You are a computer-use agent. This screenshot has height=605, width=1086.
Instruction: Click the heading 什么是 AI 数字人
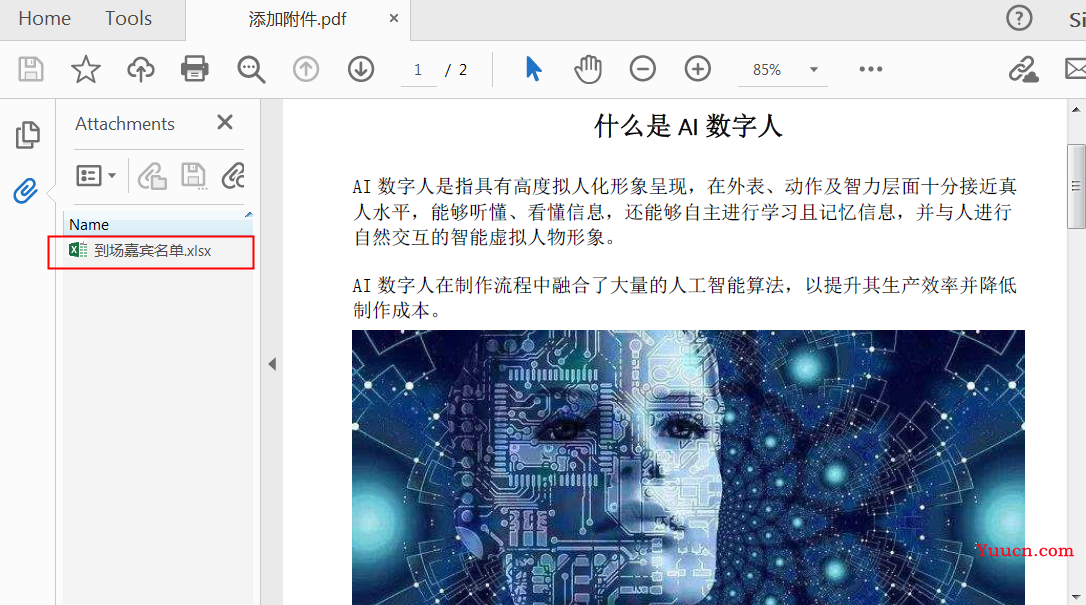688,126
